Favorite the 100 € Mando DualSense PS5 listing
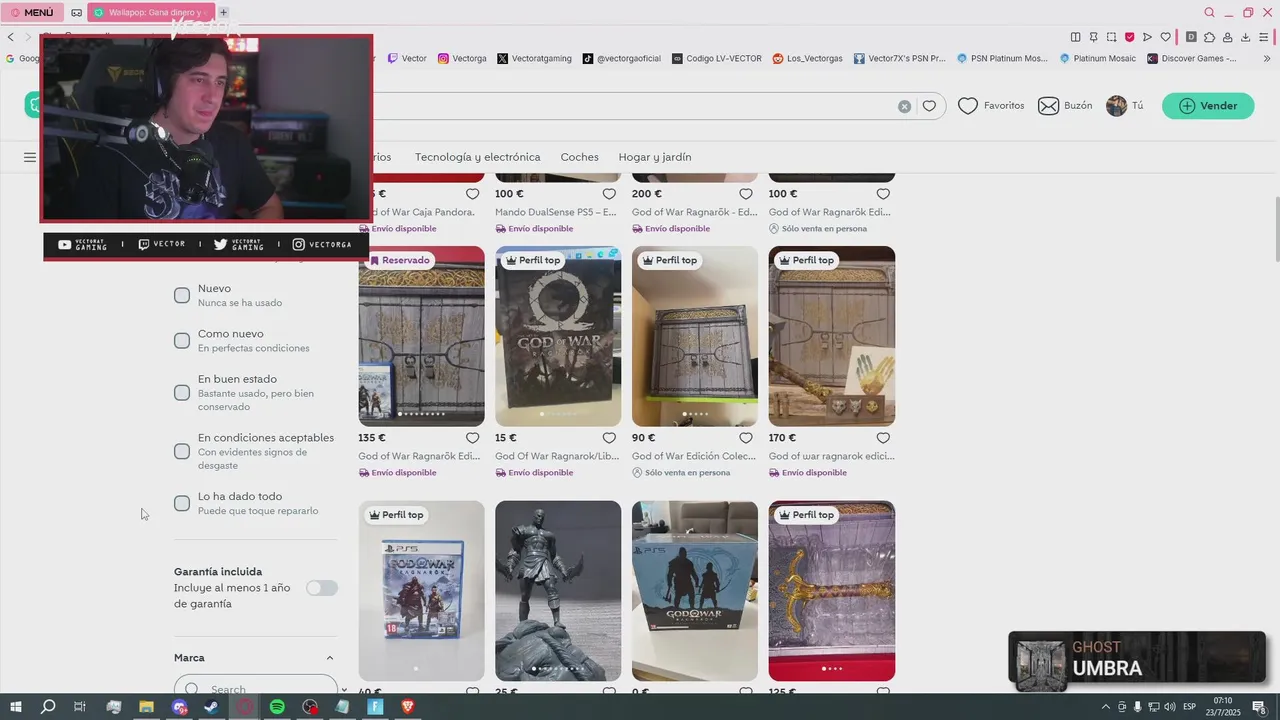This screenshot has width=1280, height=720. [x=609, y=194]
